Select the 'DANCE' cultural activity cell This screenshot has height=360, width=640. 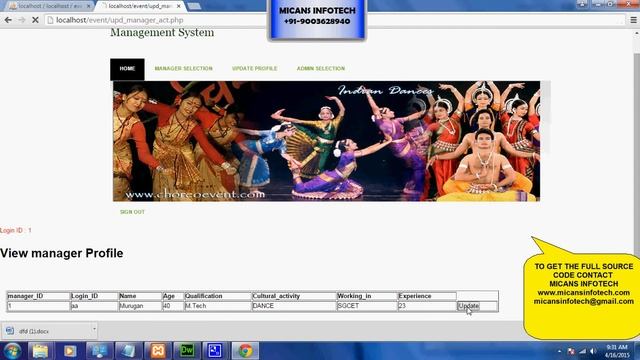pos(293,306)
